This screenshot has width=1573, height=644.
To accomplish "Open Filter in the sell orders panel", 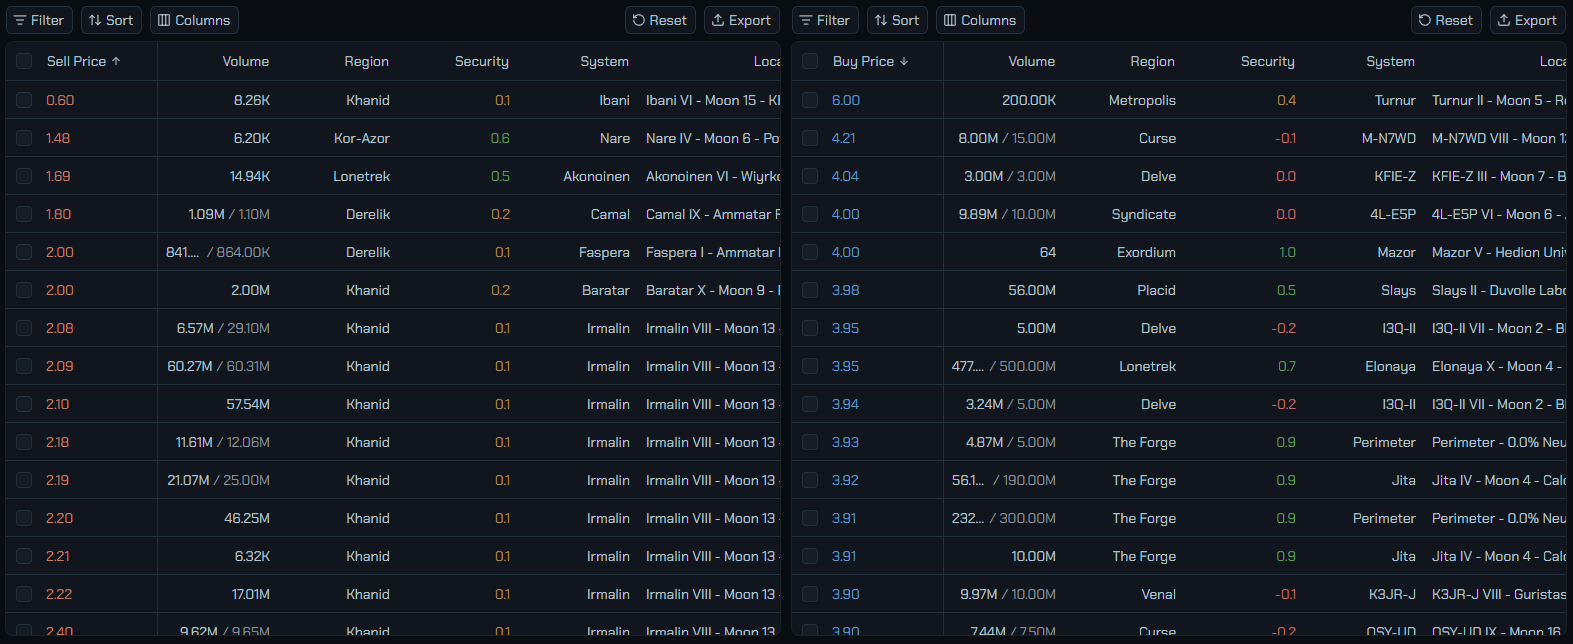I will (38, 20).
